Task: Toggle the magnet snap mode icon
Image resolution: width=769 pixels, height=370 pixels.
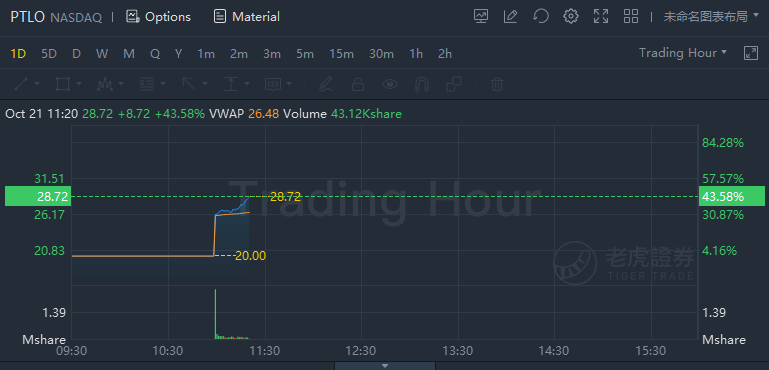Action: (x=422, y=84)
